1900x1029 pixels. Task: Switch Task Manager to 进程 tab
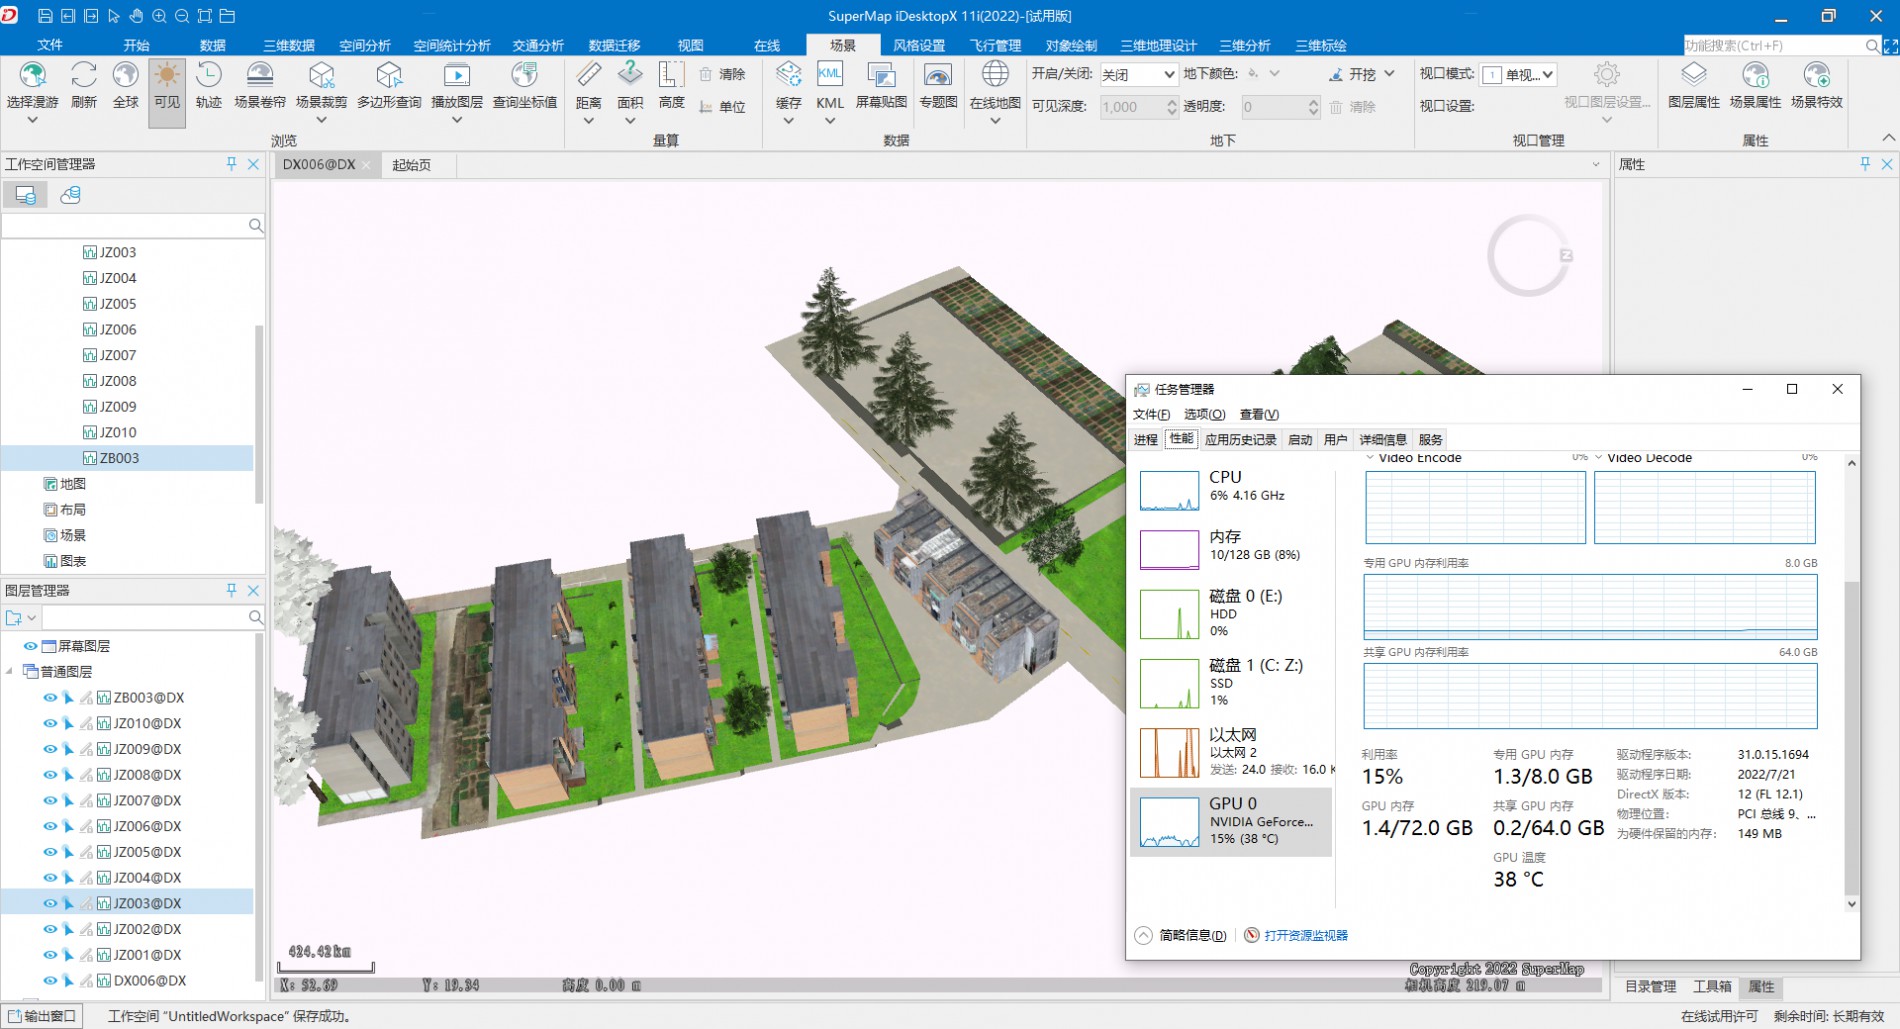(x=1146, y=440)
